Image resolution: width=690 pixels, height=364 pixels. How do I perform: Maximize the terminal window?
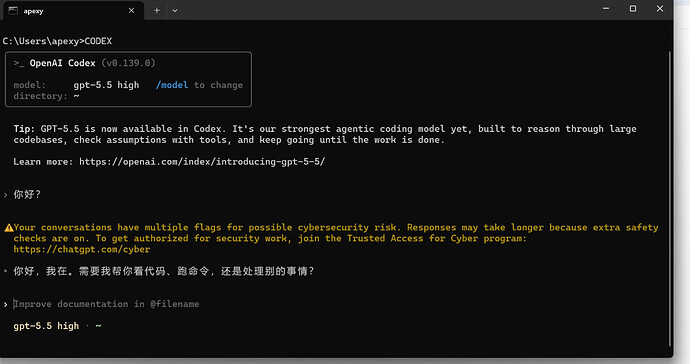coord(633,9)
